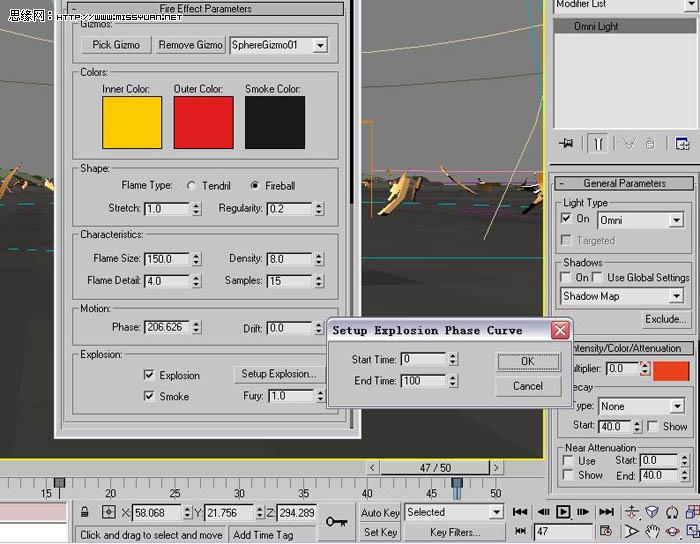Viewport: 700px width, 544px height.
Task: Toggle Show End Result icon
Action: coord(598,144)
